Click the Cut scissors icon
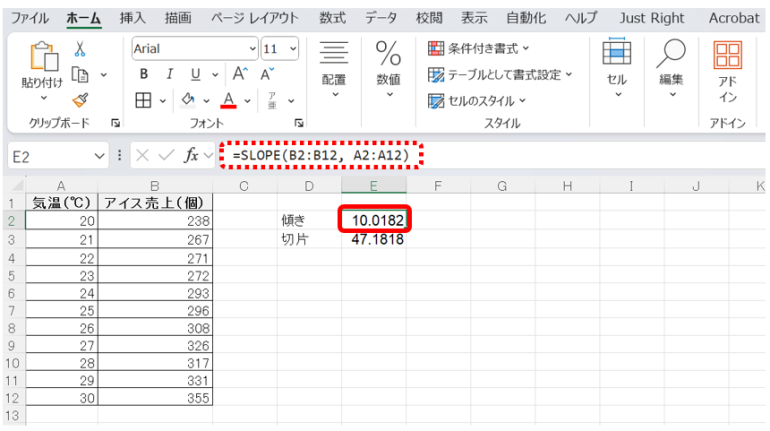770x431 pixels. click(x=80, y=49)
